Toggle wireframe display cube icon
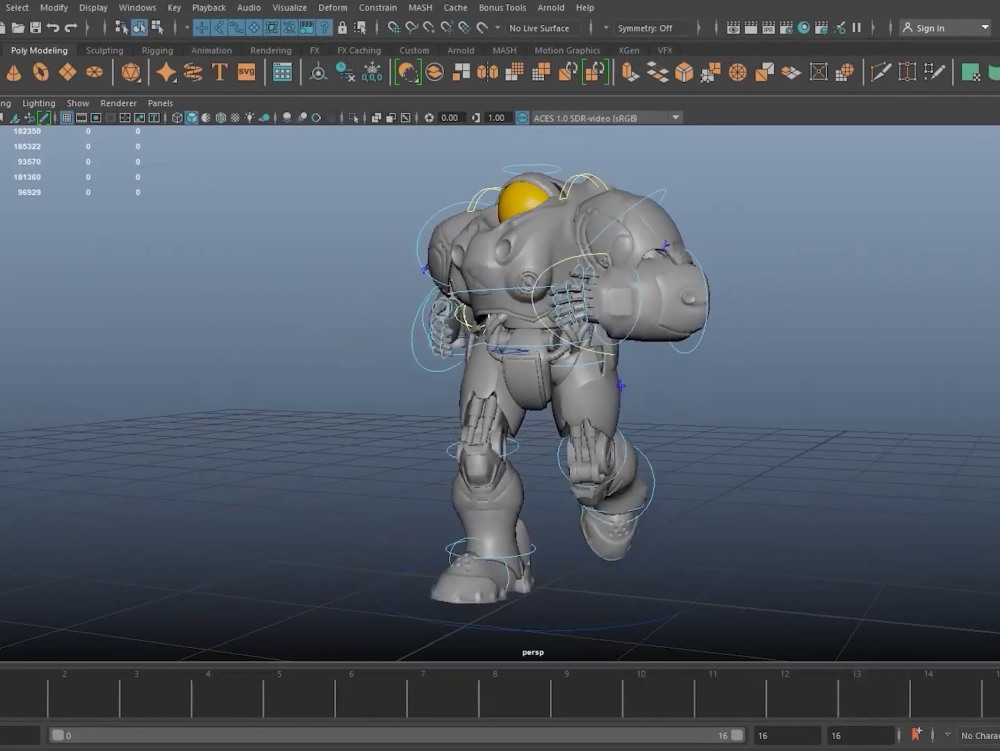Screen dimensions: 1000x751 pos(177,118)
